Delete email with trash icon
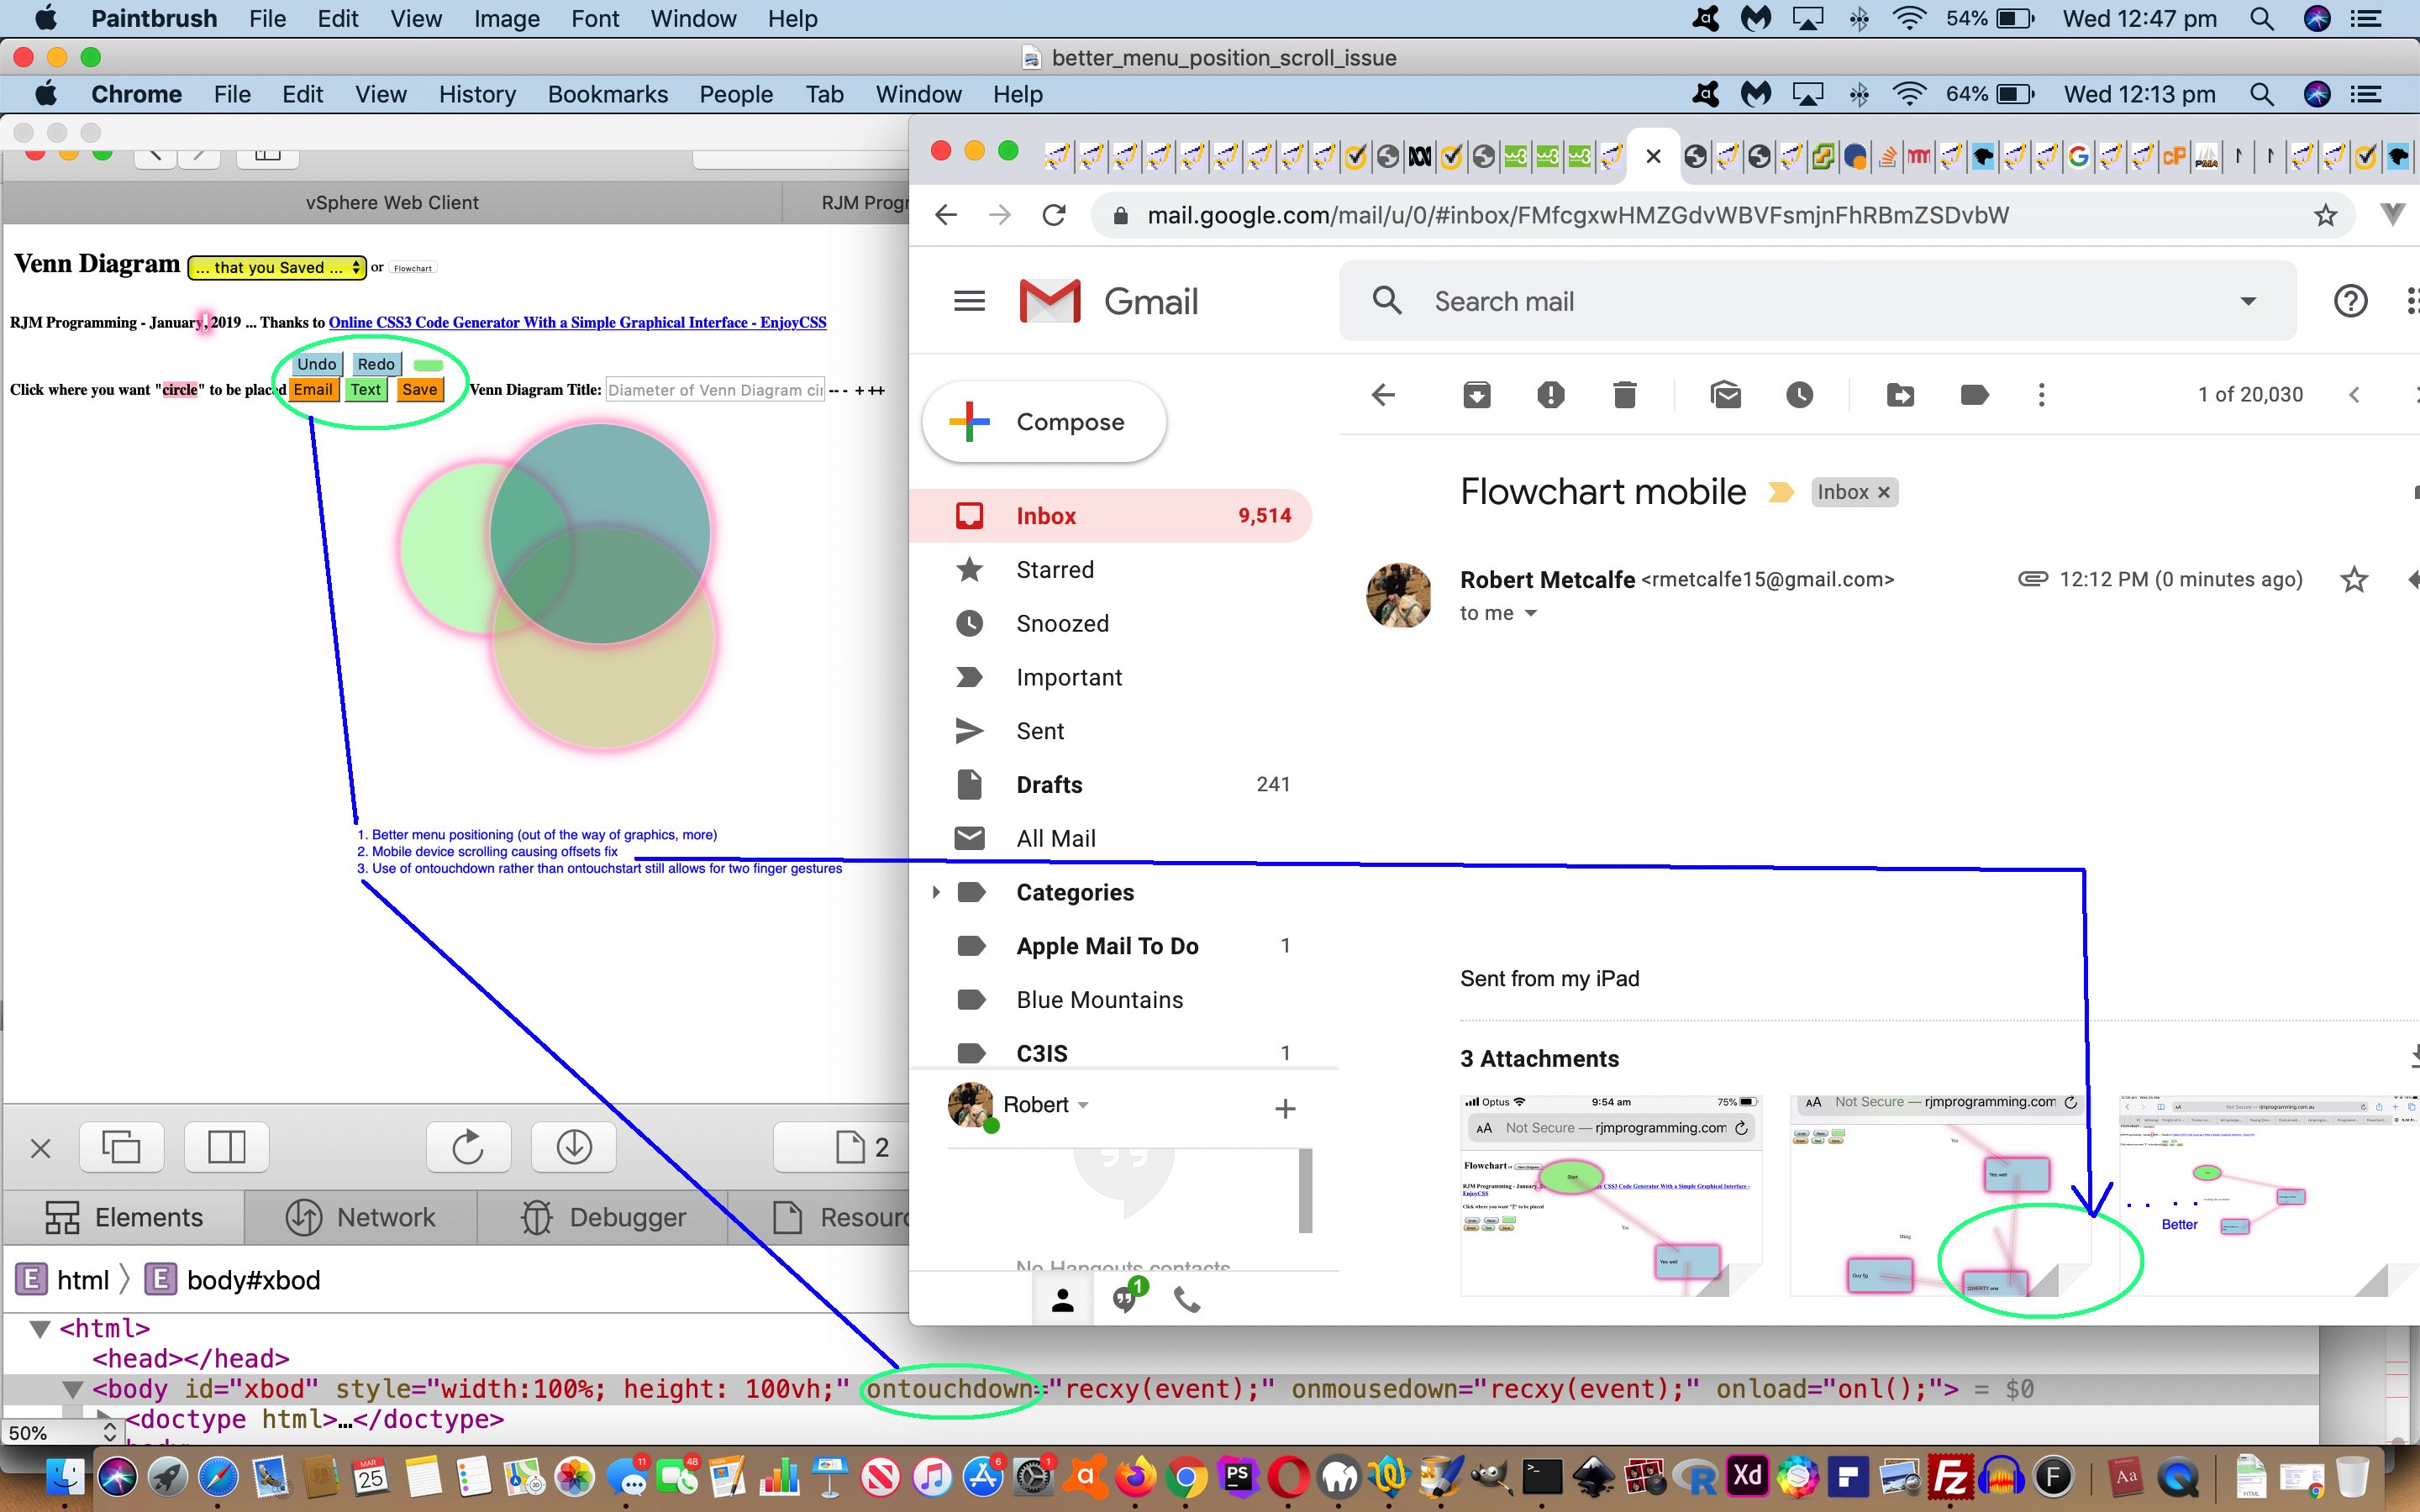This screenshot has height=1512, width=2420. pyautogui.click(x=1624, y=395)
